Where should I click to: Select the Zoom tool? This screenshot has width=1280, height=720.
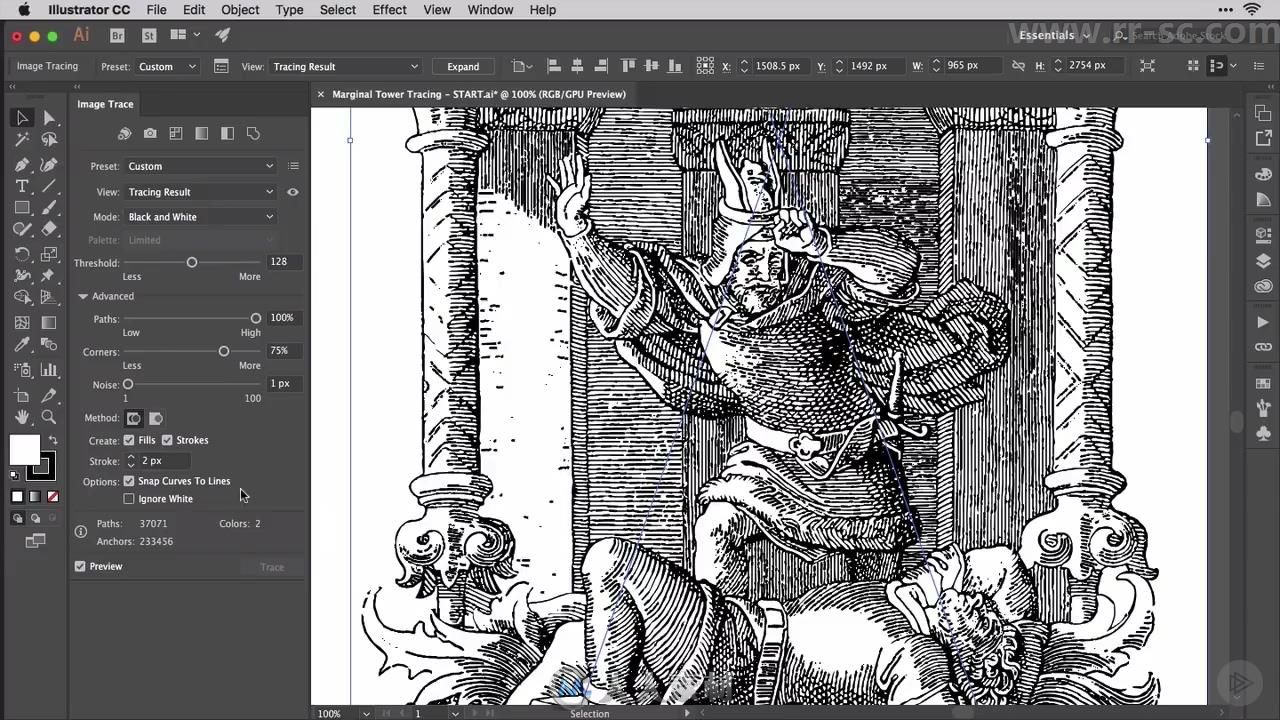(49, 417)
